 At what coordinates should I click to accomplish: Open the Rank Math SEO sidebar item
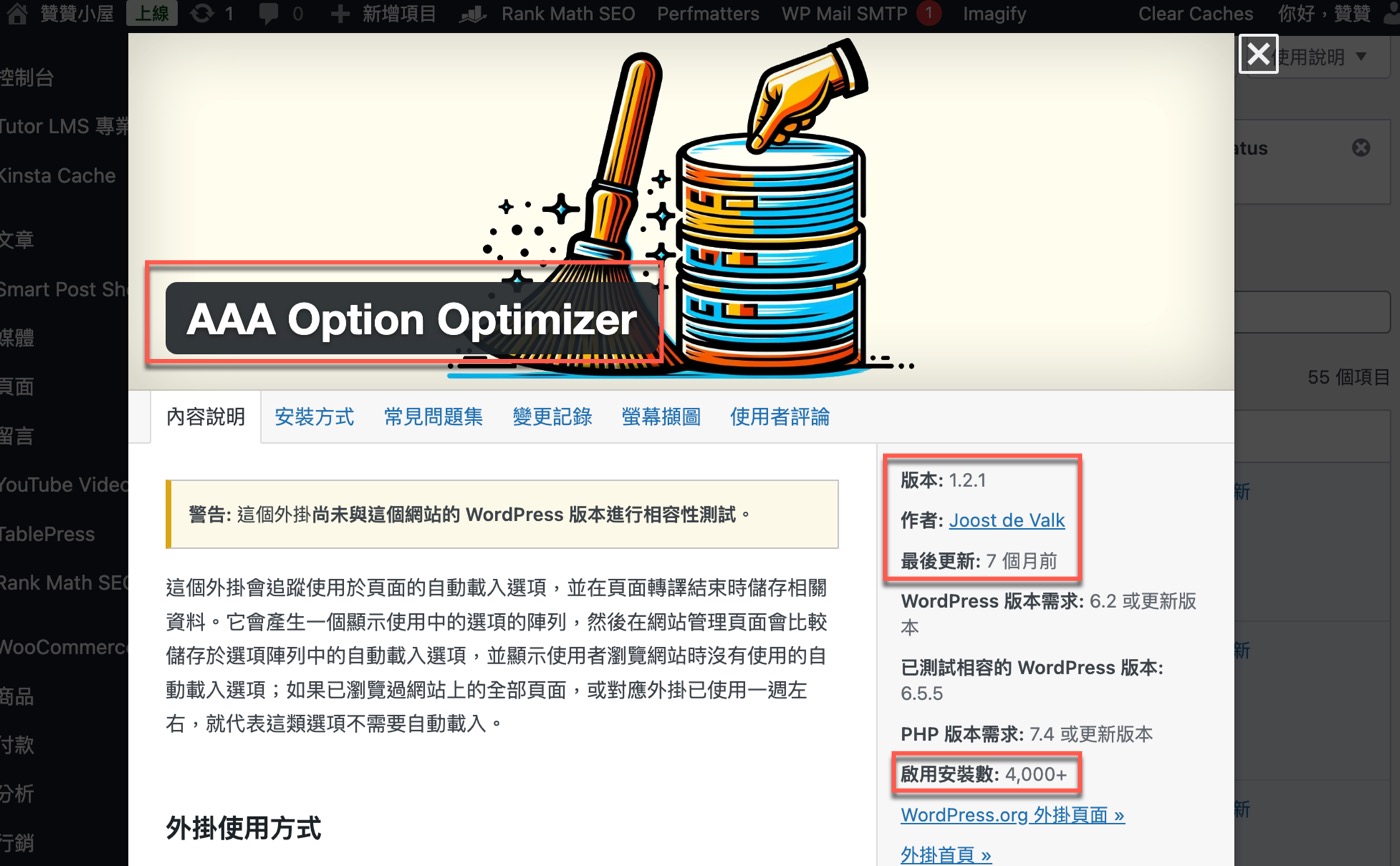click(64, 583)
